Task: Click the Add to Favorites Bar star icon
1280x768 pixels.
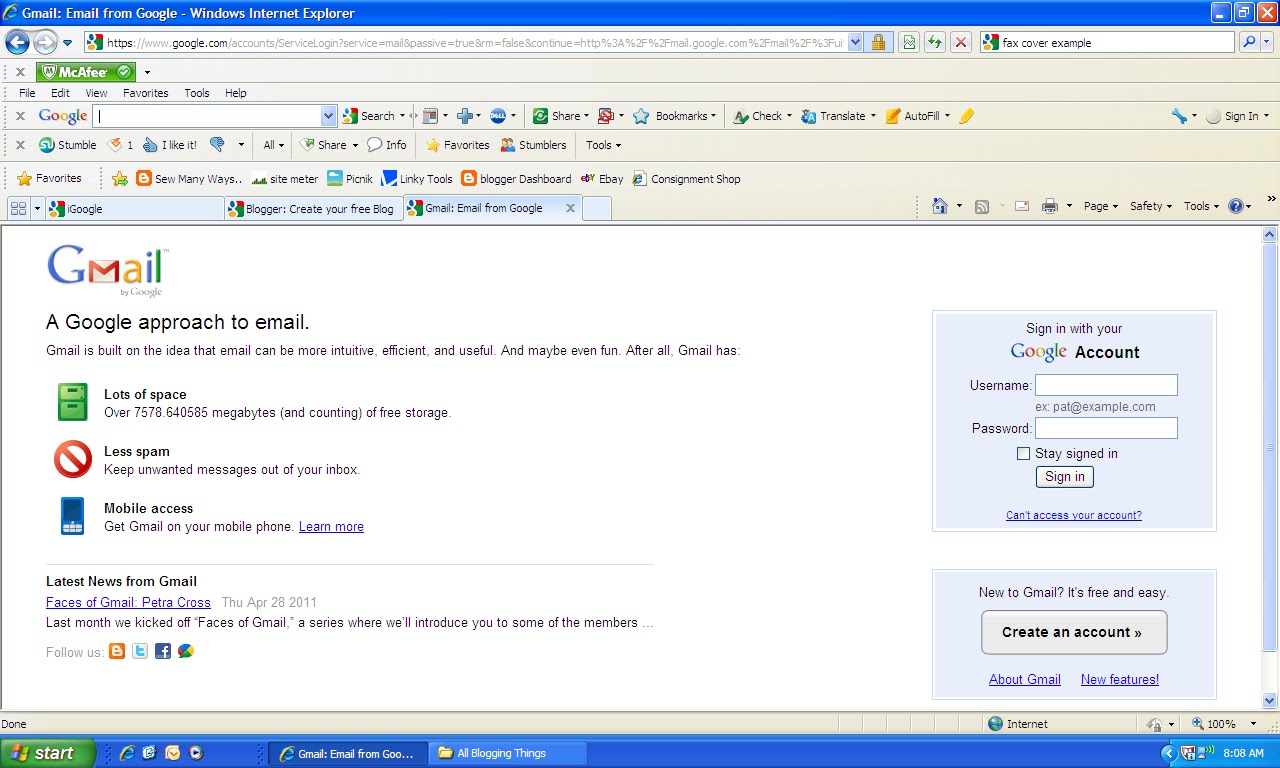Action: pyautogui.click(x=120, y=179)
